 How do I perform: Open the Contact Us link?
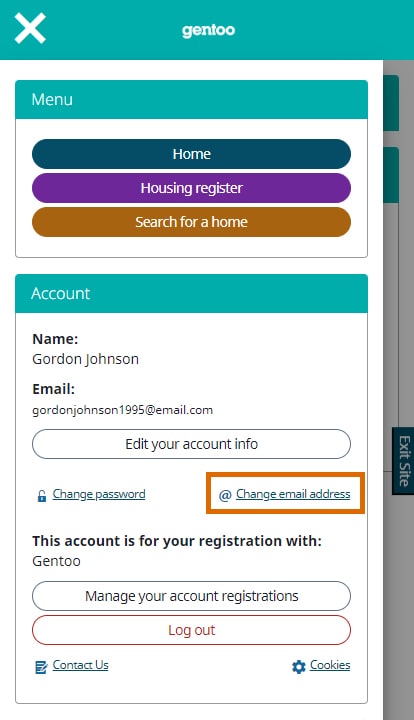(x=80, y=665)
